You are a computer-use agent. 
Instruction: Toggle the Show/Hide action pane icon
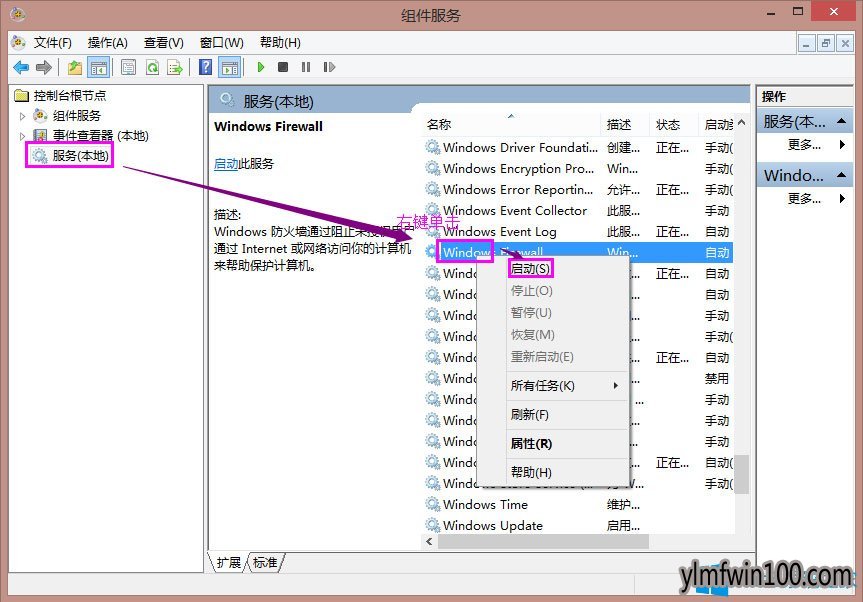[230, 68]
